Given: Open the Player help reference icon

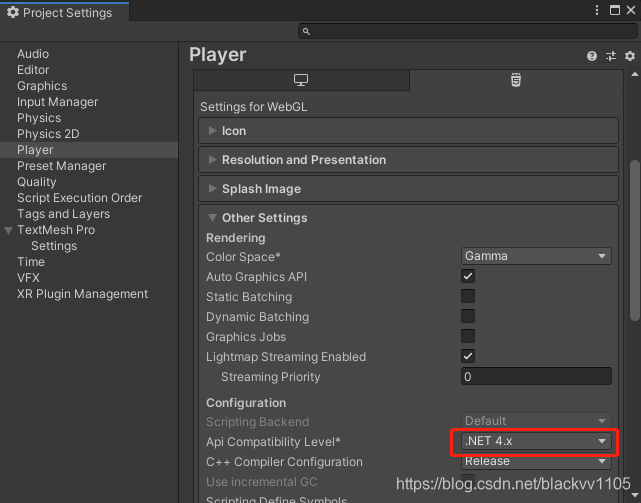Looking at the screenshot, I should coord(592,56).
